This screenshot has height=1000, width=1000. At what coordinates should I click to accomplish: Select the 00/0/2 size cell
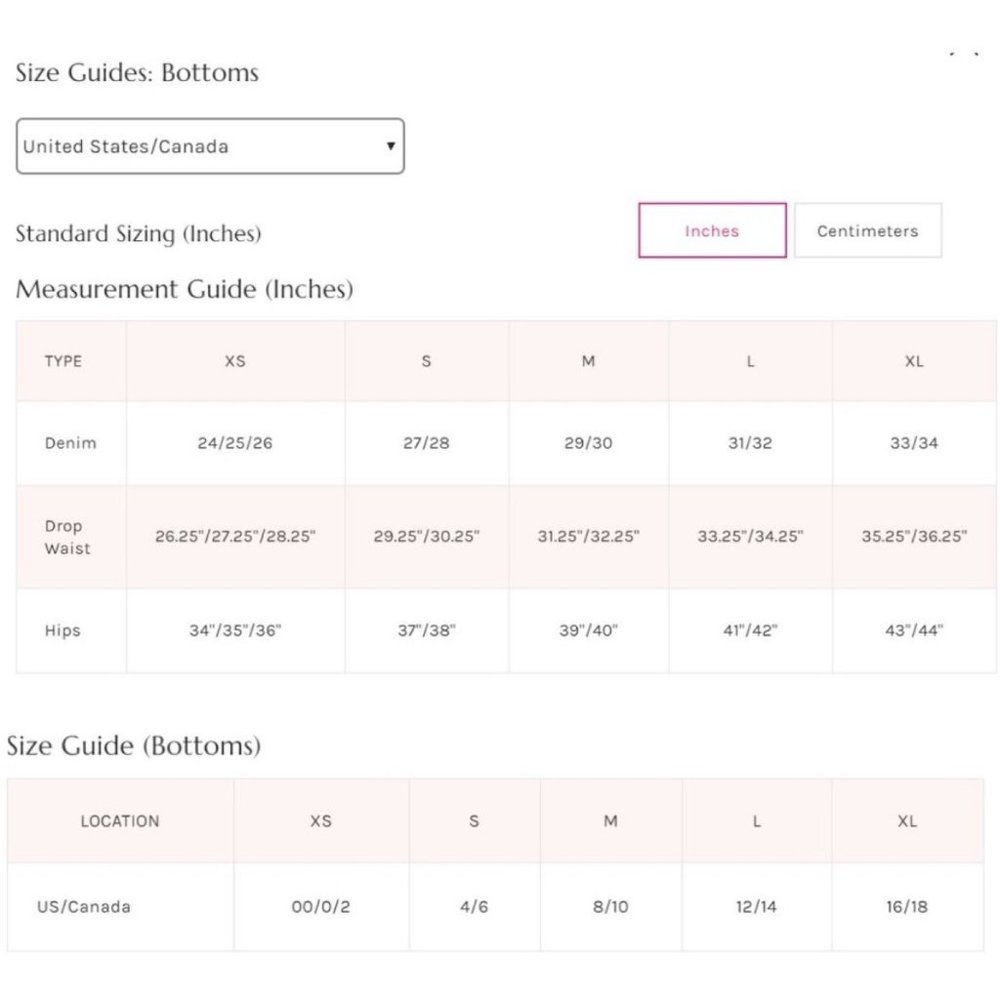(321, 906)
